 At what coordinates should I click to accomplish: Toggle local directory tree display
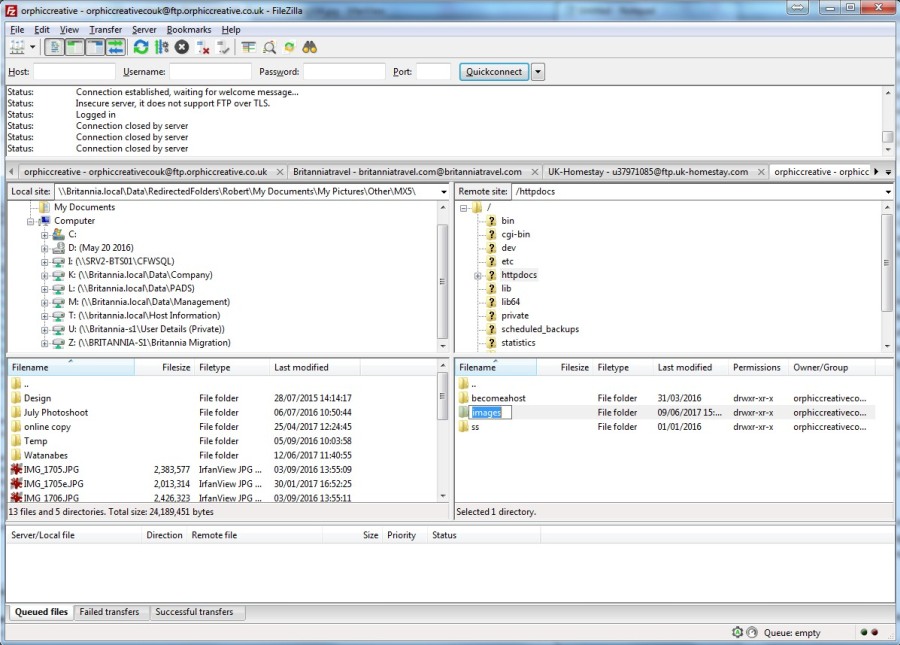click(75, 48)
